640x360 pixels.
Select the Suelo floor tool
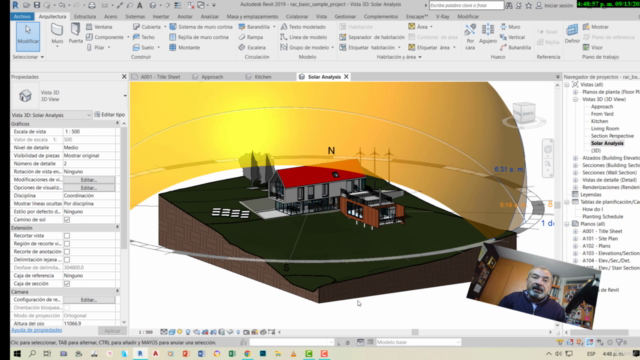(x=144, y=47)
